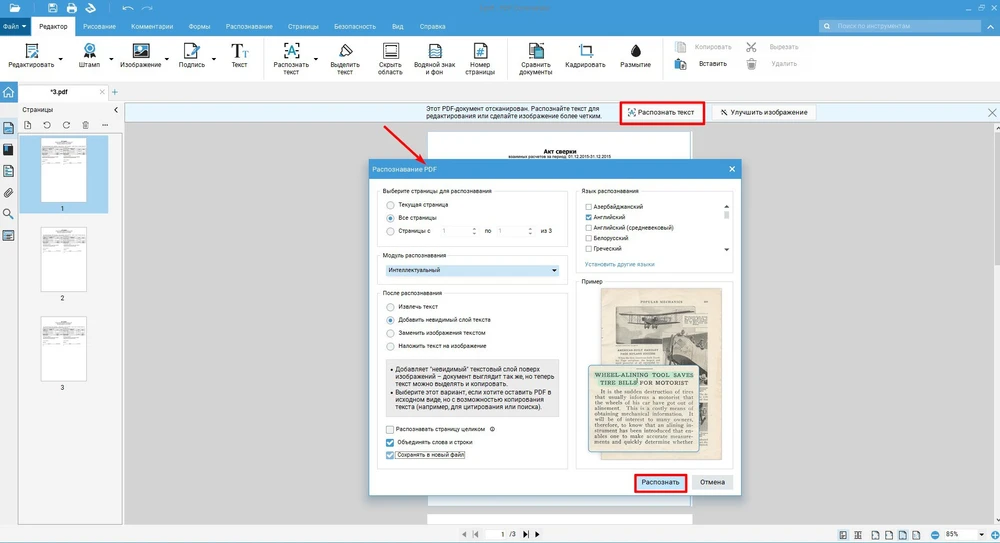Click the Штамп stamp tool icon
This screenshot has width=1000, height=543.
click(90, 51)
